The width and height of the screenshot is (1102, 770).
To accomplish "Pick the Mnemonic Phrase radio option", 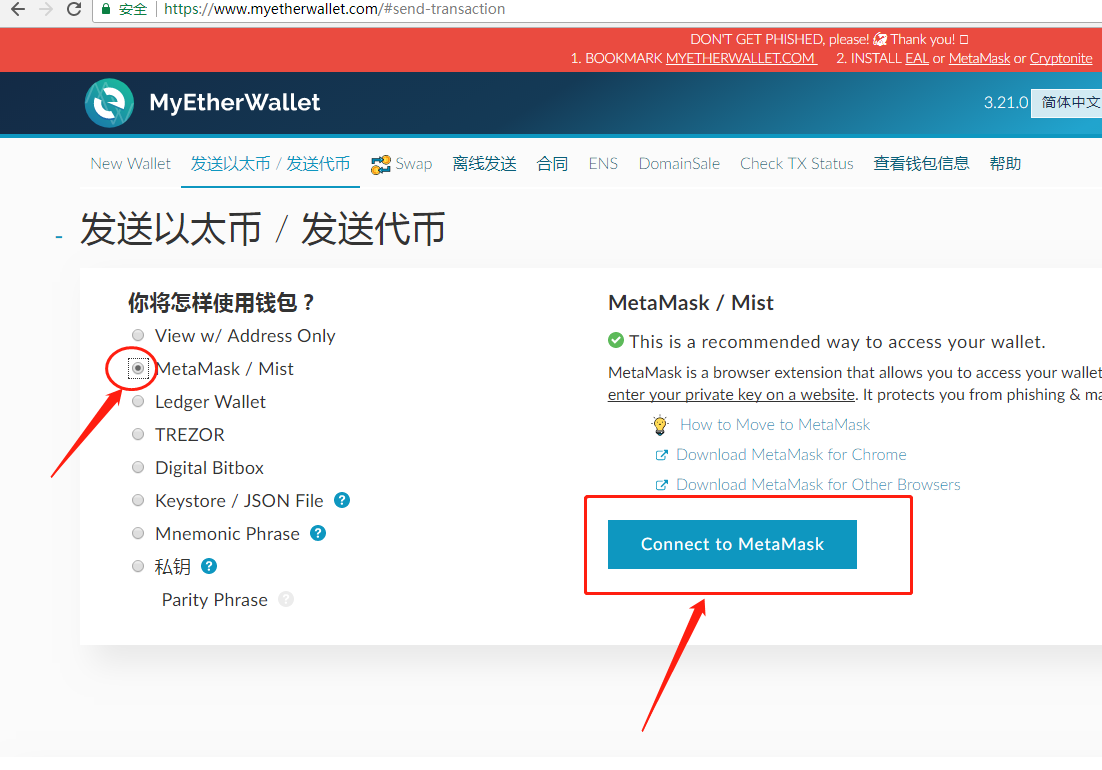I will pos(138,533).
